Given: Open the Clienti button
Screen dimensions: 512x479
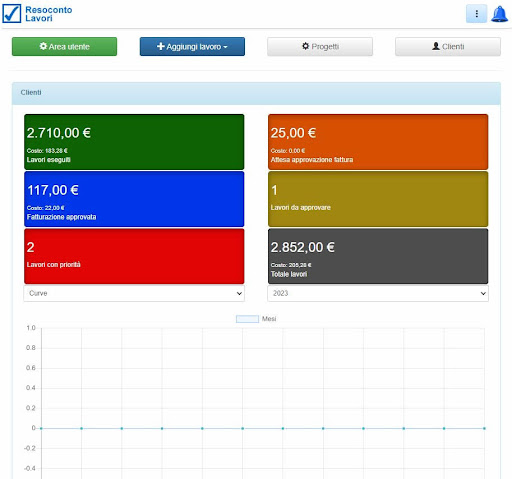Looking at the screenshot, I should [448, 46].
